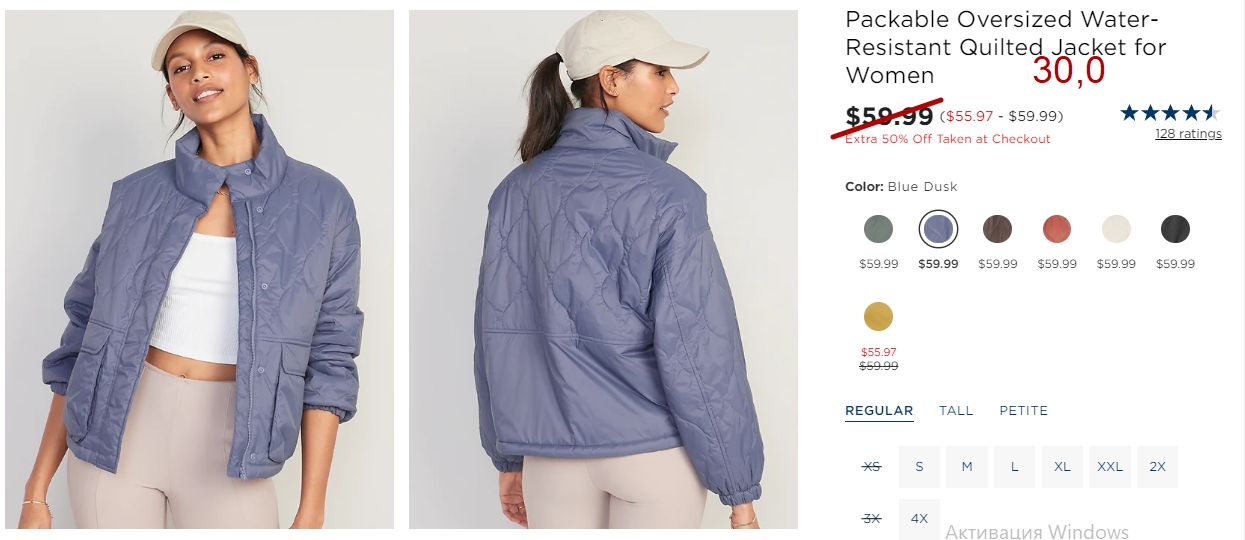This screenshot has height=540, width=1245.
Task: Switch to the TALL size tab
Action: pyautogui.click(x=956, y=411)
